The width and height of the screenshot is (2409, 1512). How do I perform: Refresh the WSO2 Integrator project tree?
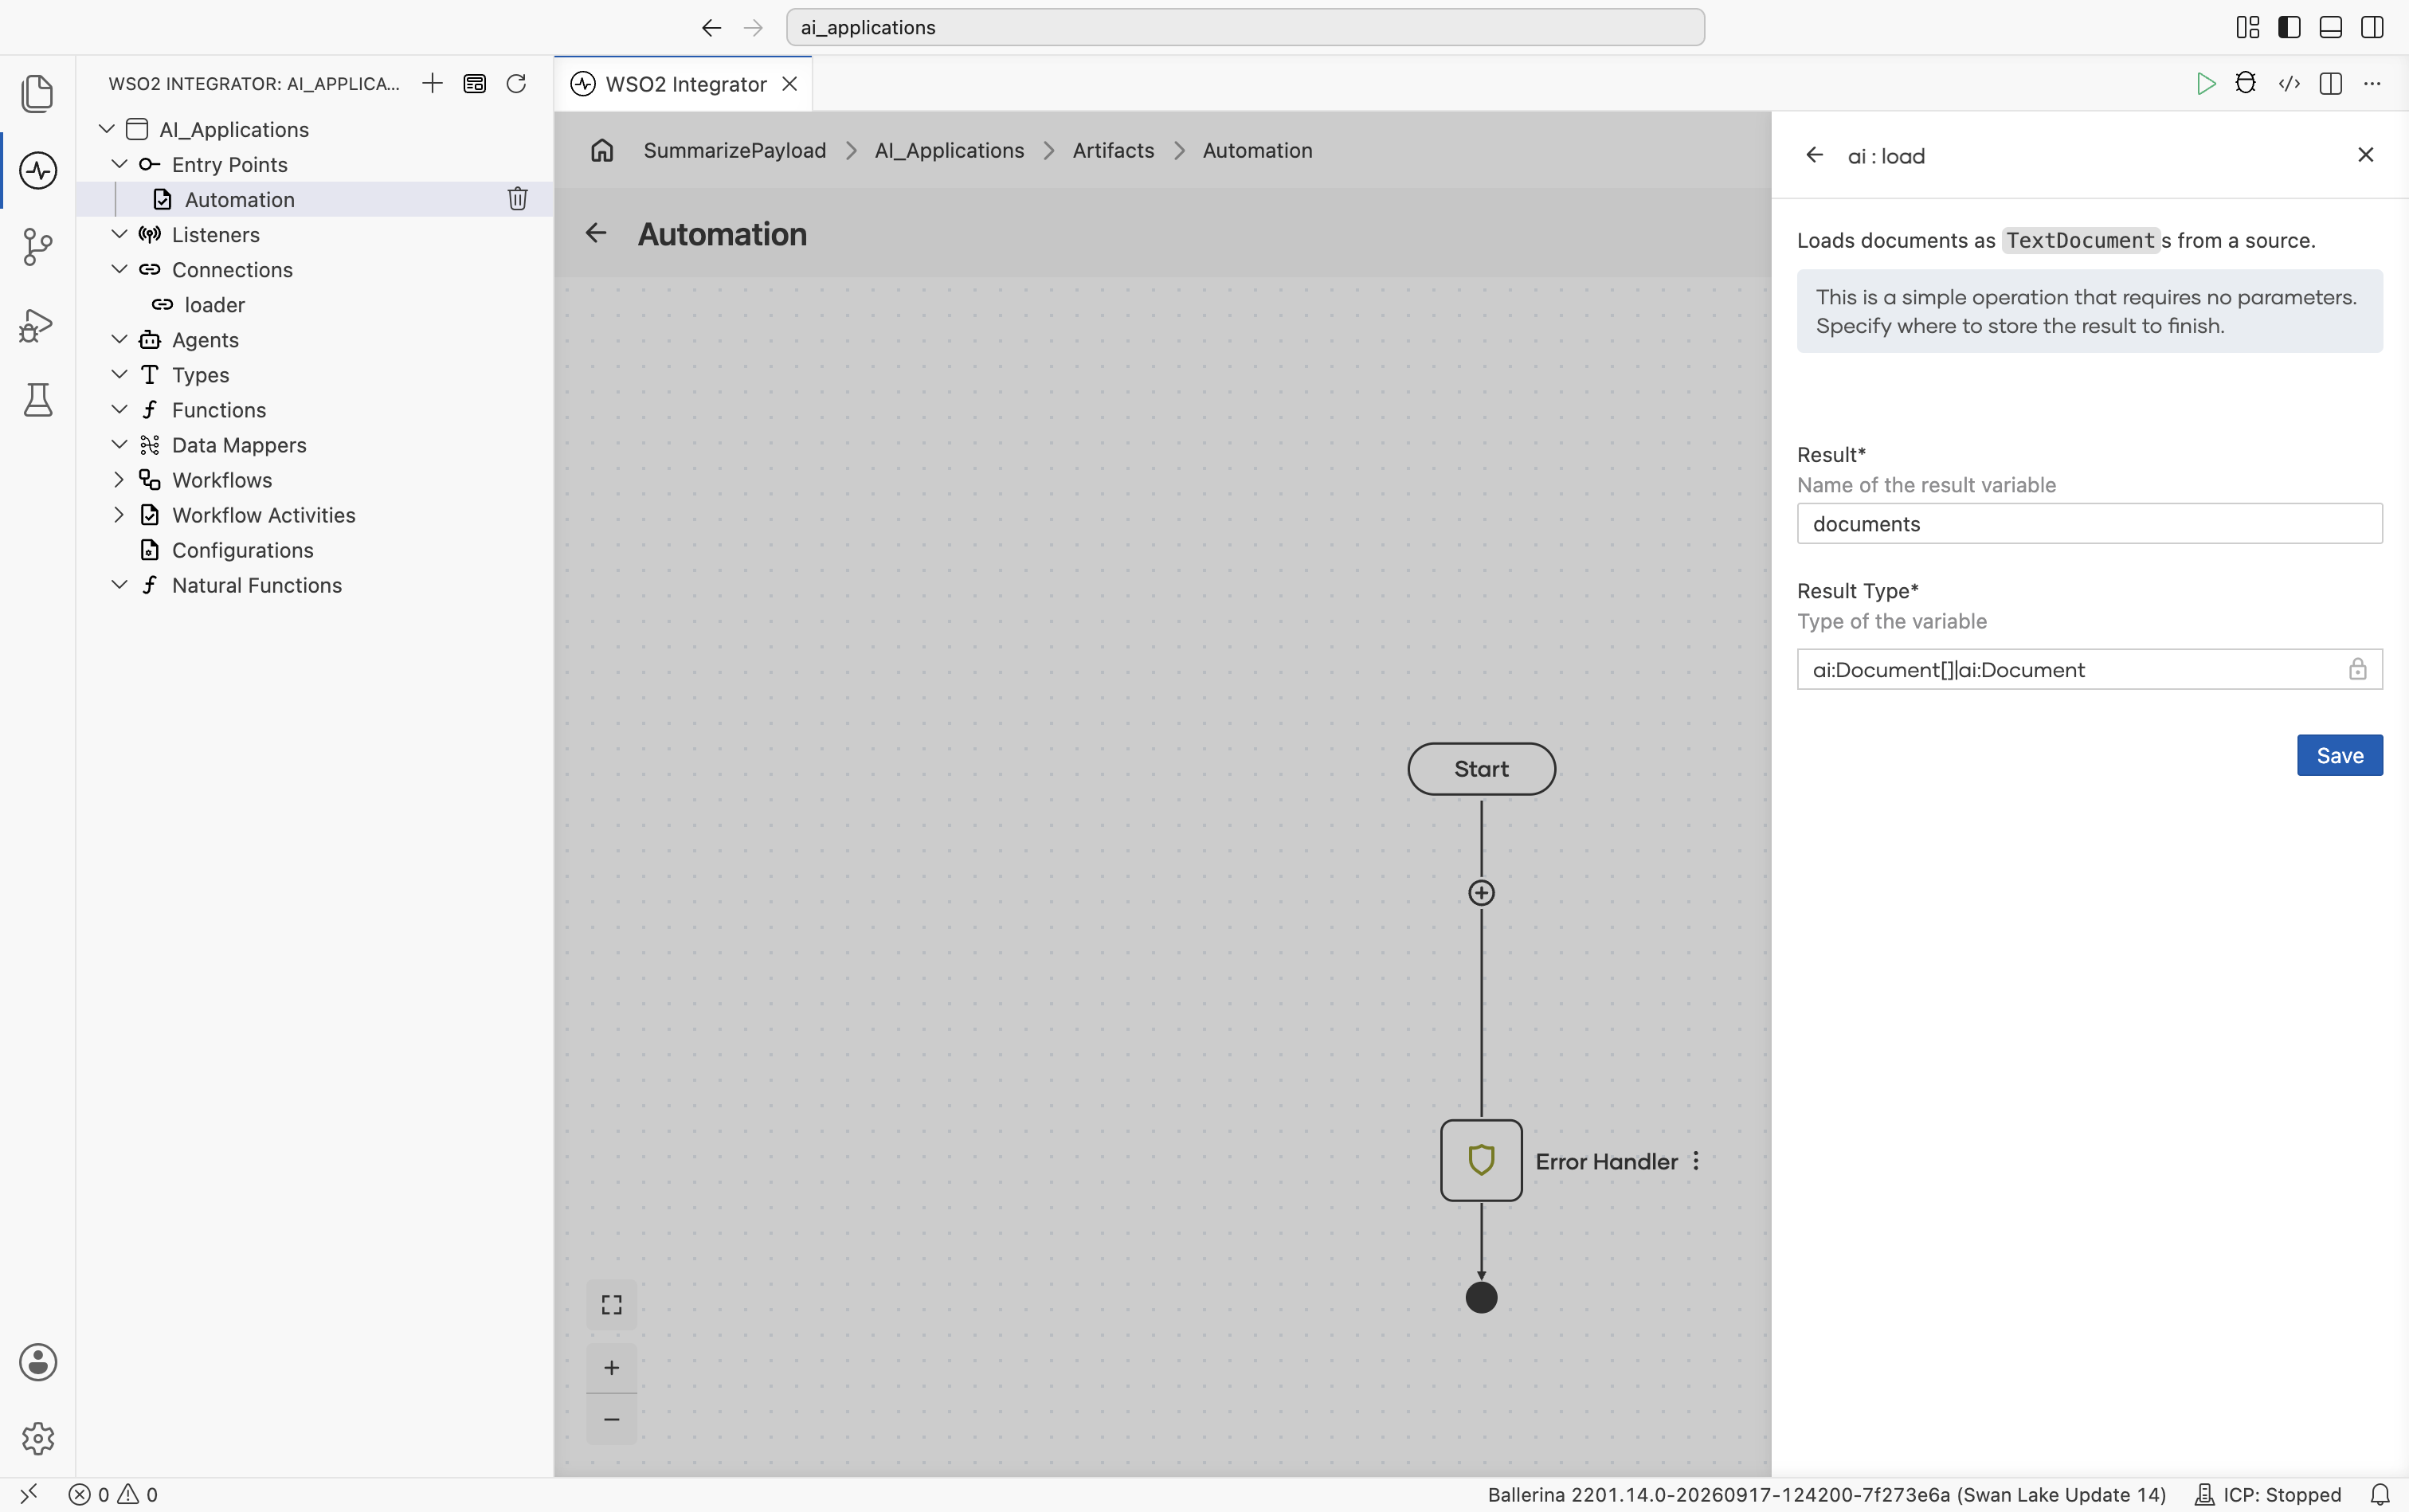[516, 83]
